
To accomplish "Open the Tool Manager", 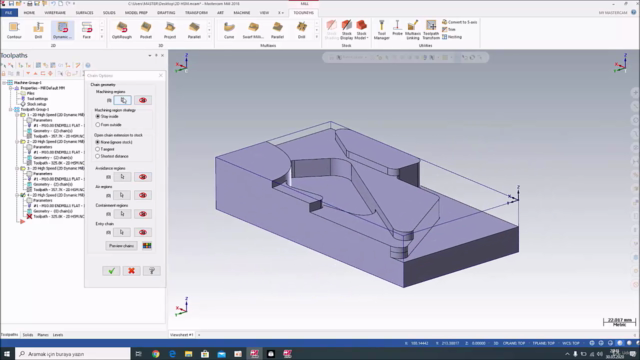I will (381, 30).
